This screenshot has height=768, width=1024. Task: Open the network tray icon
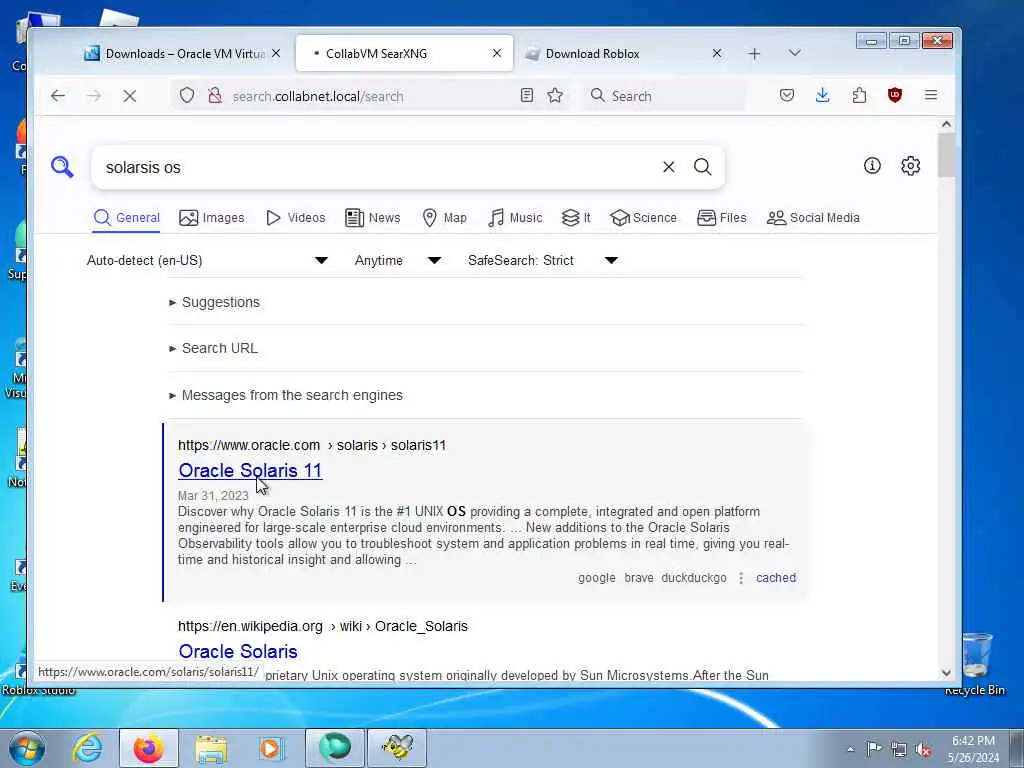899,750
